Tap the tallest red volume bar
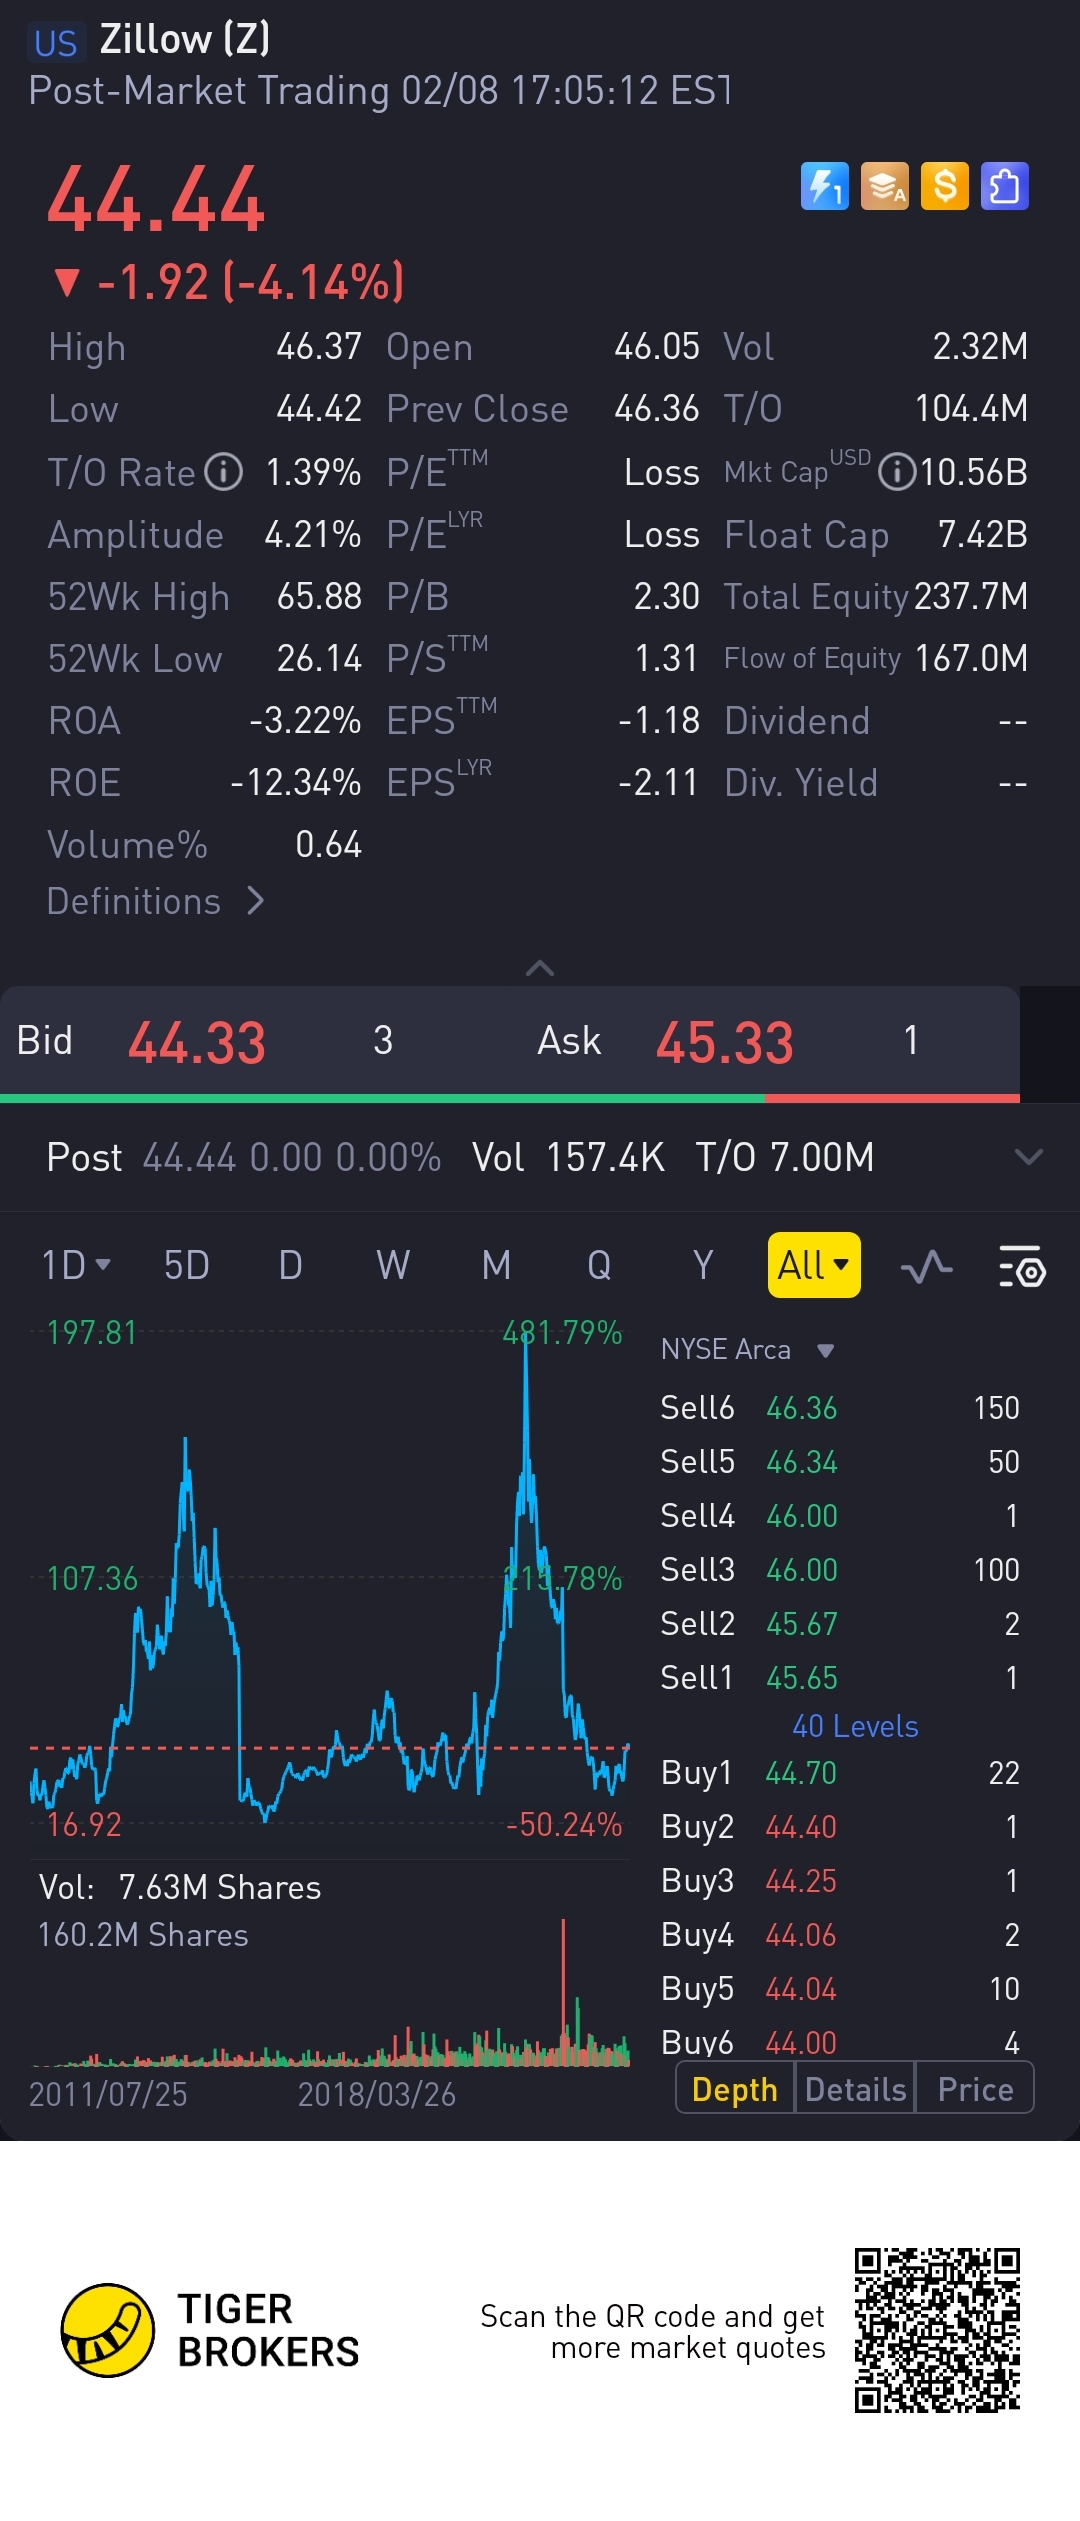The width and height of the screenshot is (1080, 2521). 563,1990
